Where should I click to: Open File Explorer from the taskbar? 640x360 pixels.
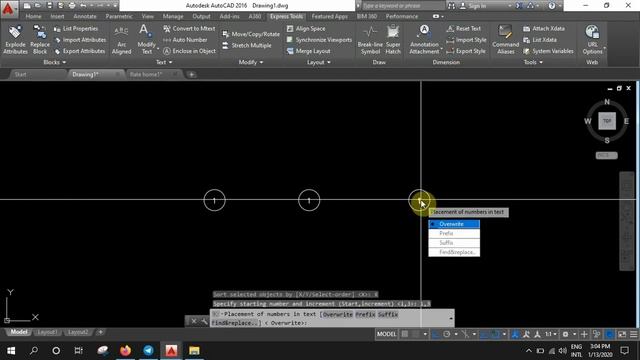click(194, 351)
